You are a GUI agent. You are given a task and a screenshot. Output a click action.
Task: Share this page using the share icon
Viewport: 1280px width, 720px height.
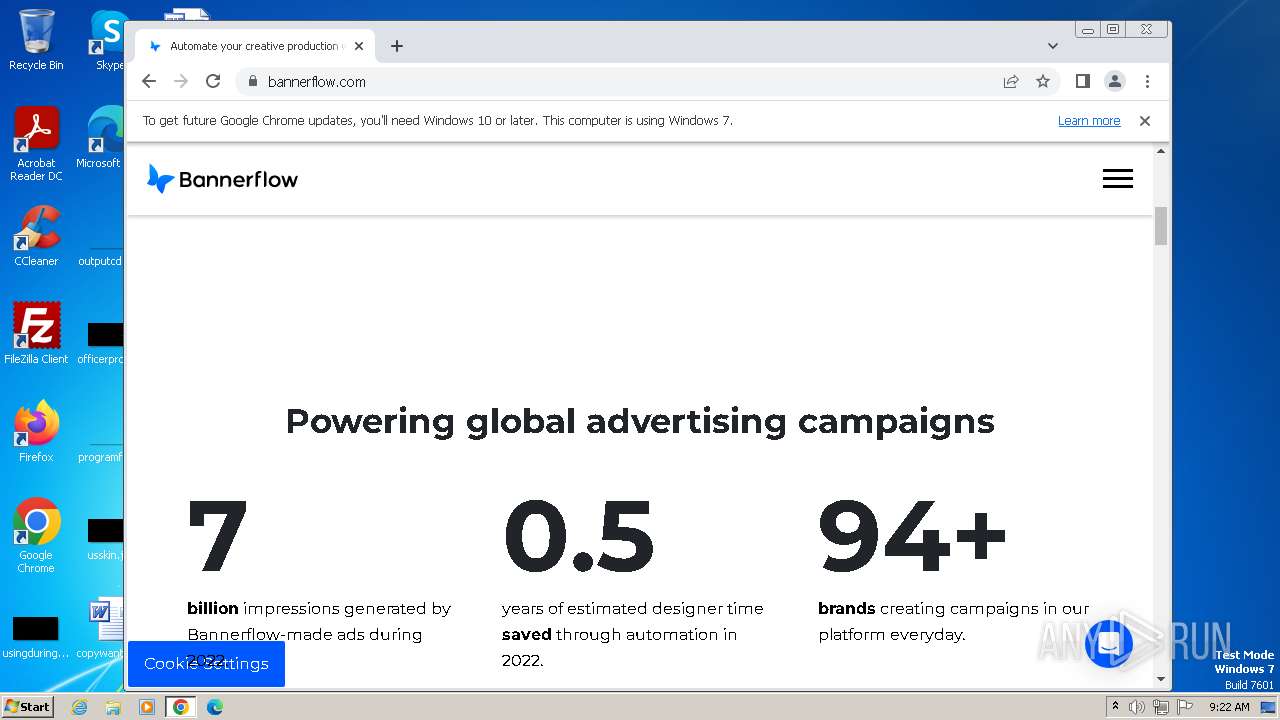click(1011, 82)
